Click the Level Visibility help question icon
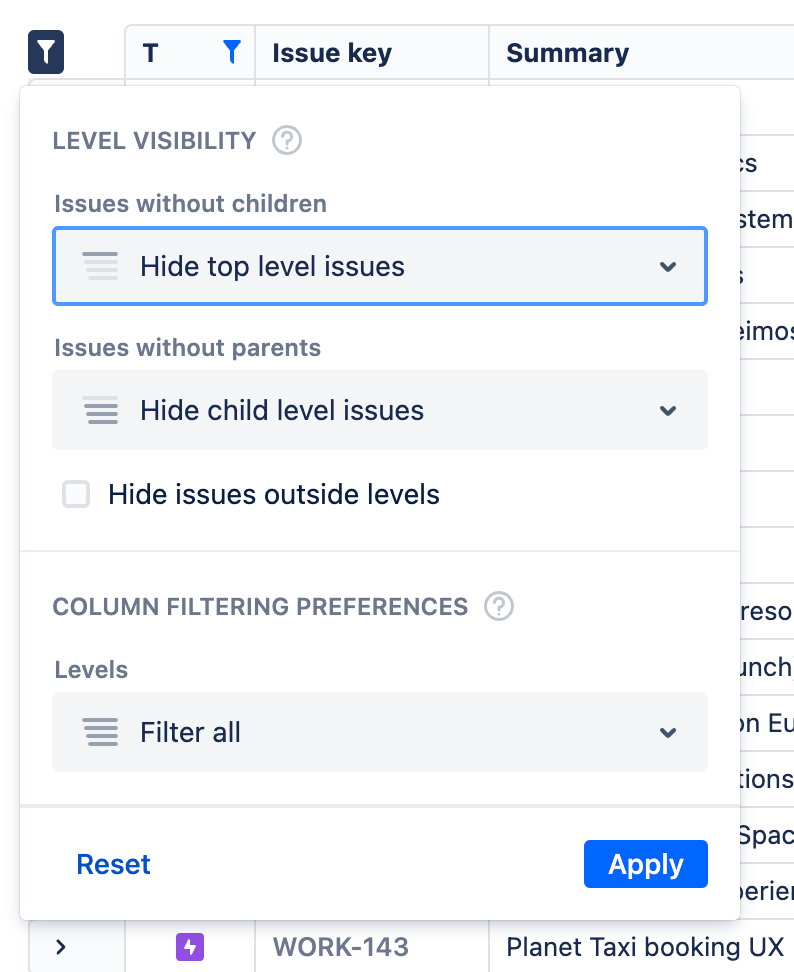 tap(287, 140)
